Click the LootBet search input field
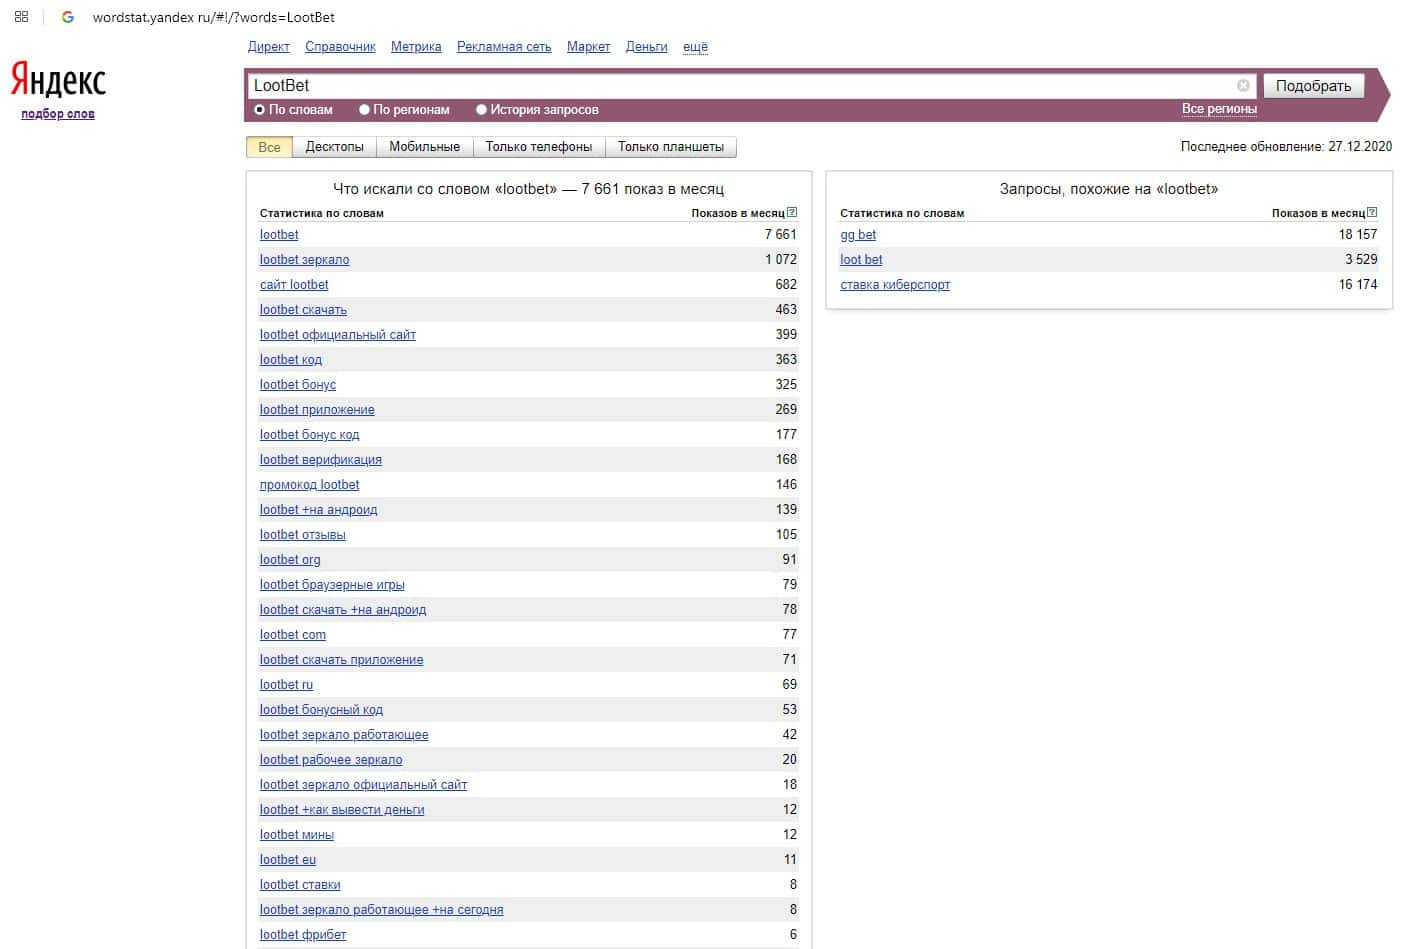Viewport: 1408px width, 949px height. [x=740, y=86]
